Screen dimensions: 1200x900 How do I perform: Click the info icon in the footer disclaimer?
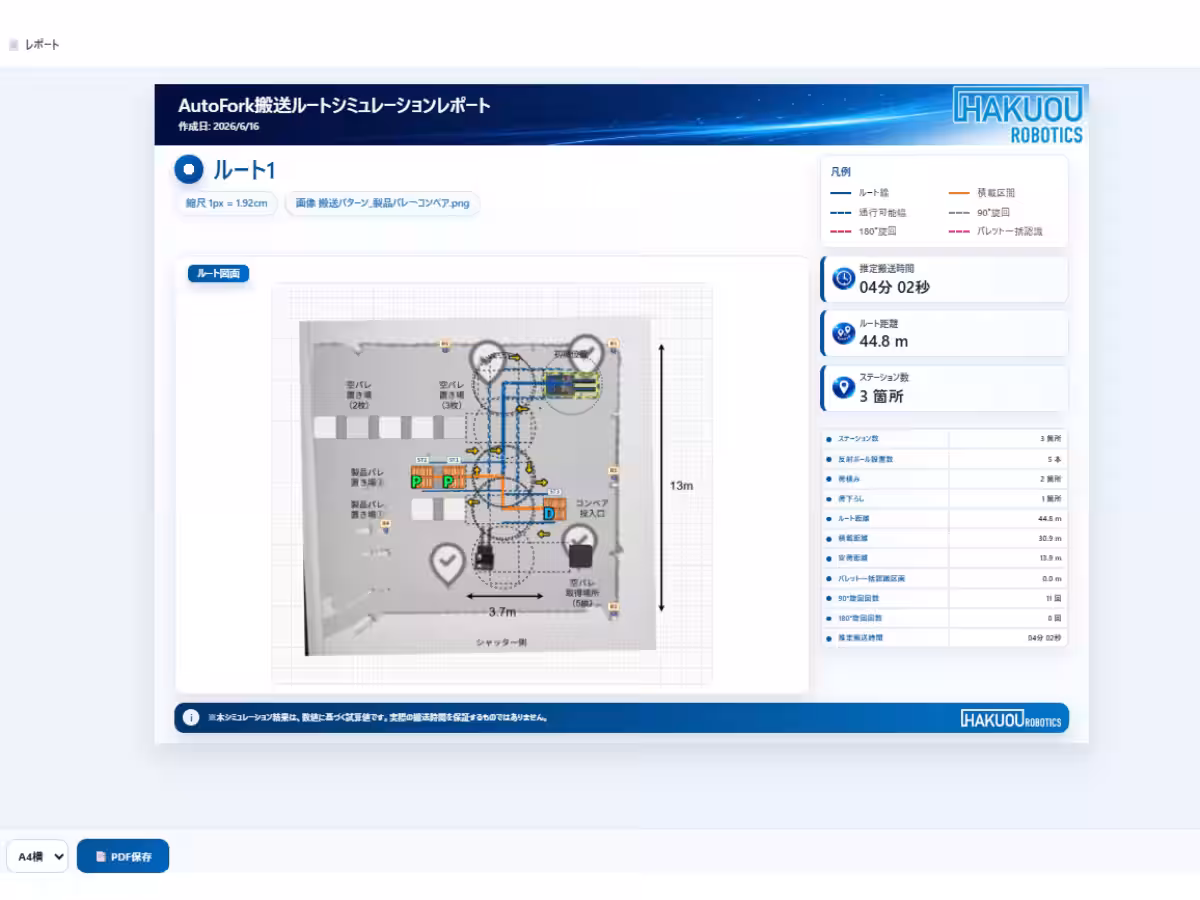click(191, 718)
